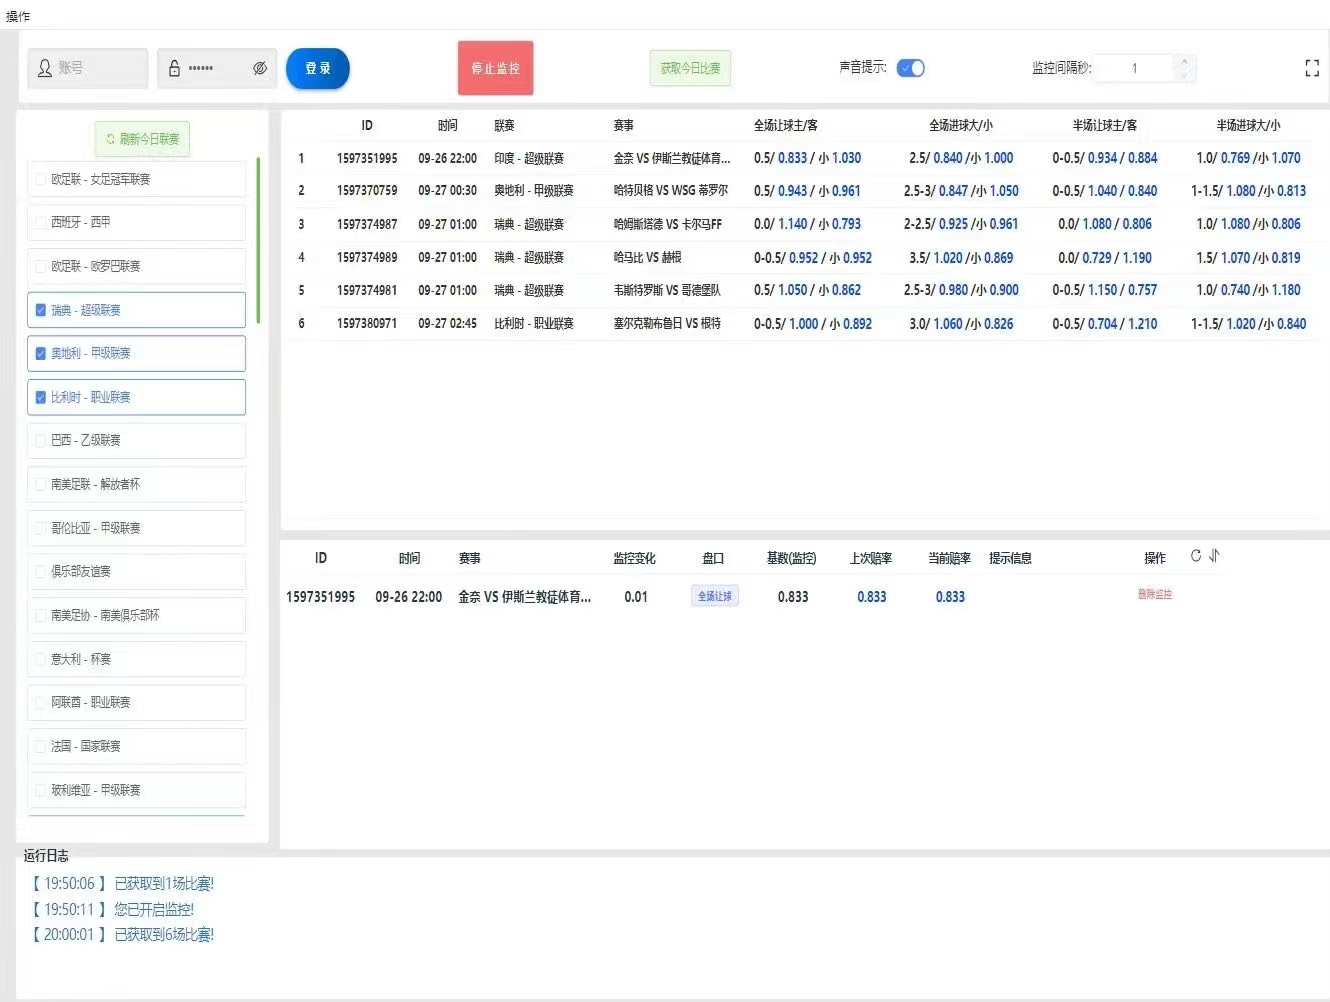The image size is (1330, 1002).
Task: Click the 获取今日比赛 button
Action: [x=690, y=68]
